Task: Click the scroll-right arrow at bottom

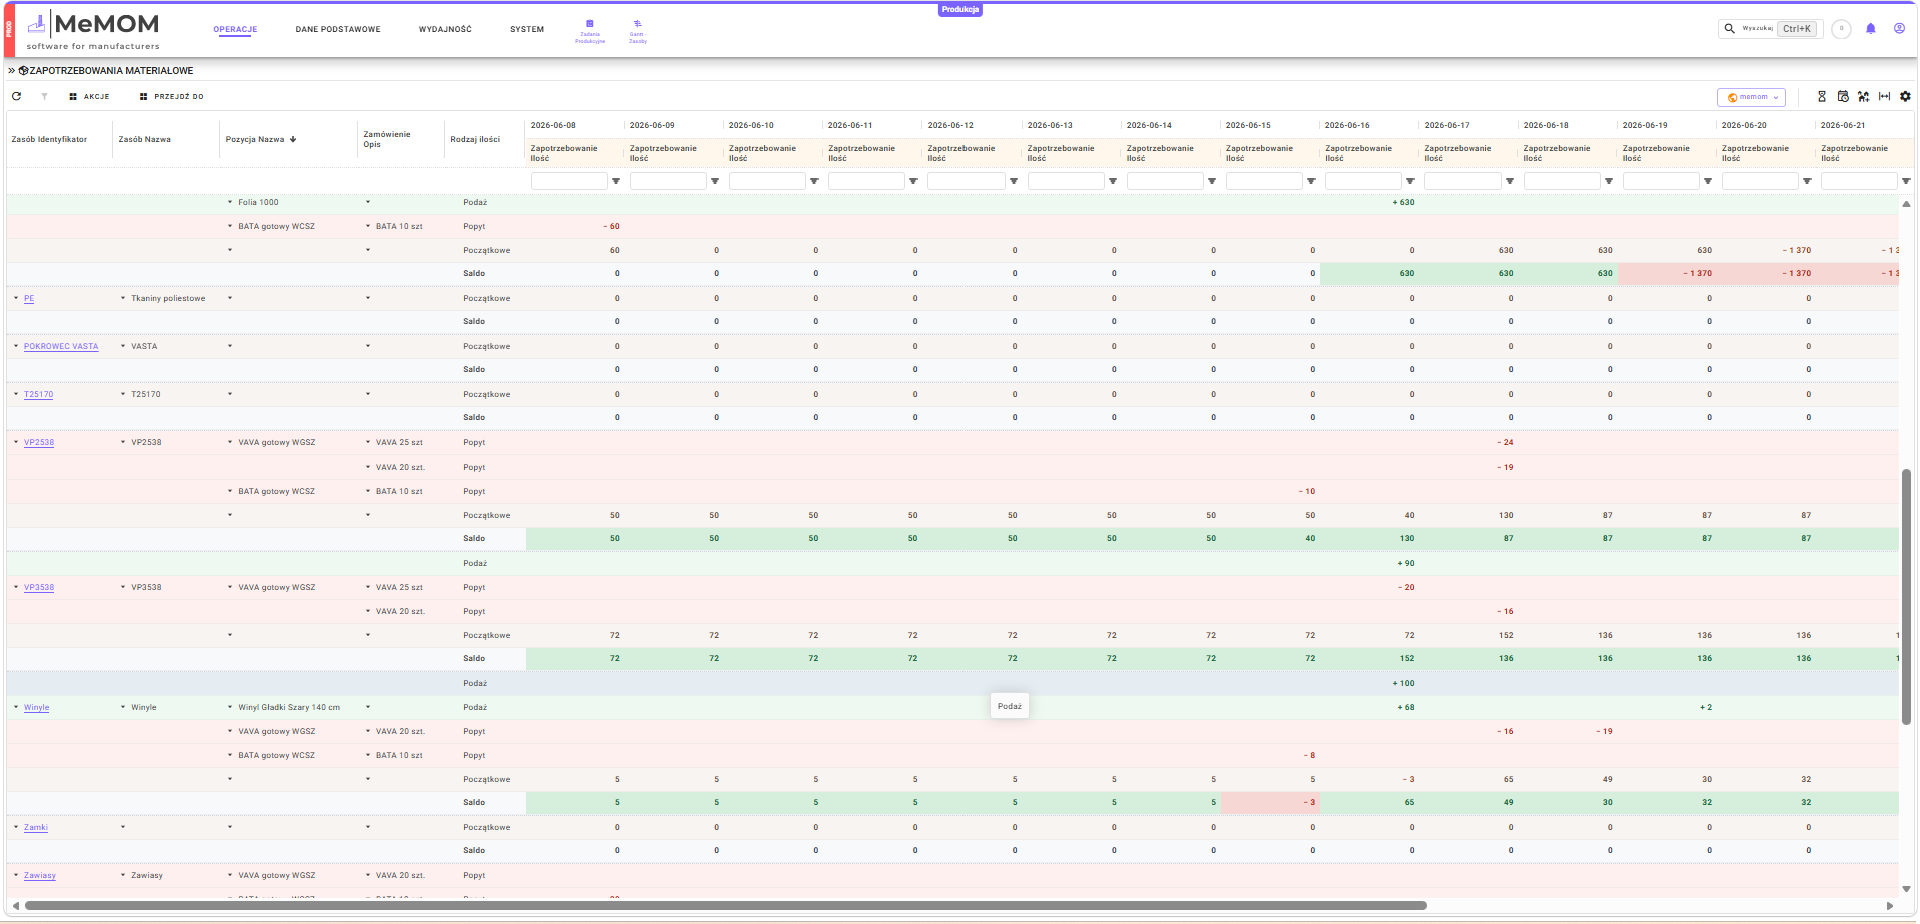Action: pos(1889,905)
